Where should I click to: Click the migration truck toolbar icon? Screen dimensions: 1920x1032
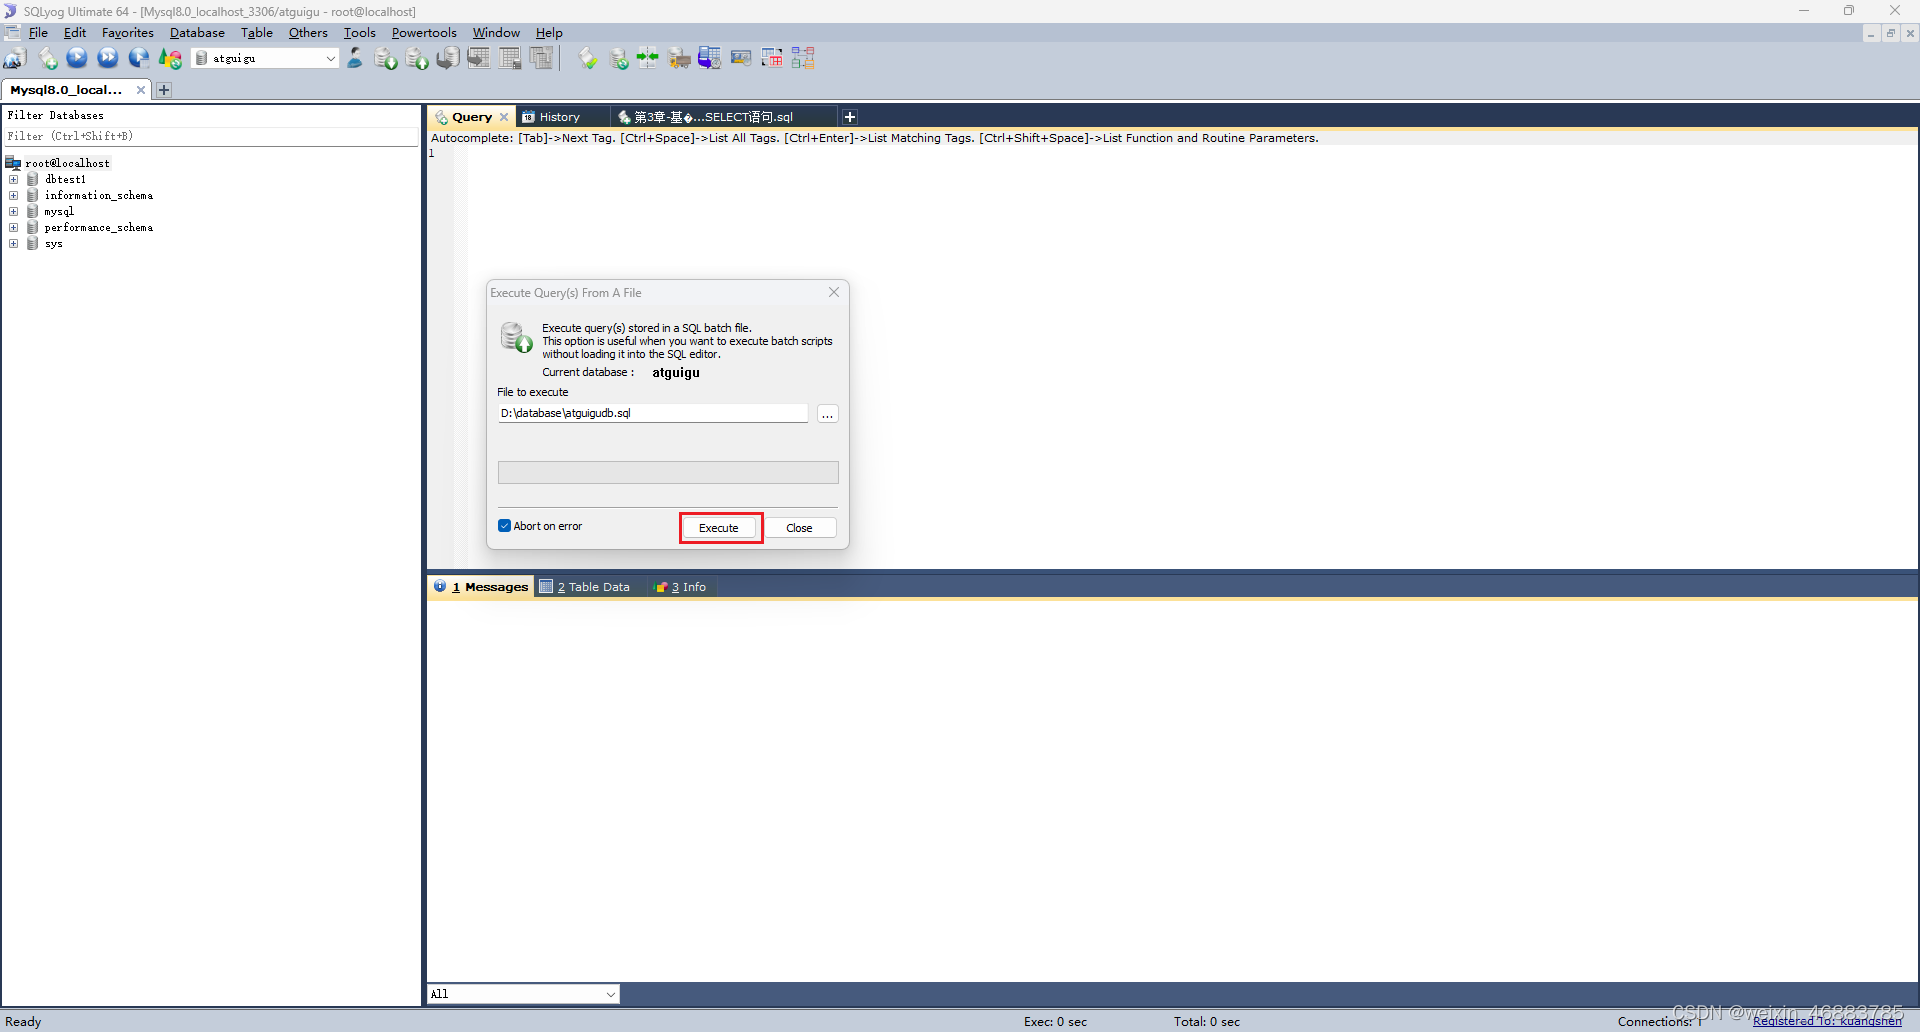tap(680, 58)
